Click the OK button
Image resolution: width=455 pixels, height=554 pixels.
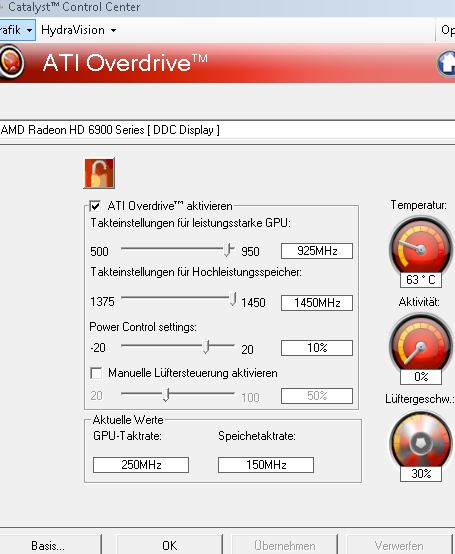[170, 545]
